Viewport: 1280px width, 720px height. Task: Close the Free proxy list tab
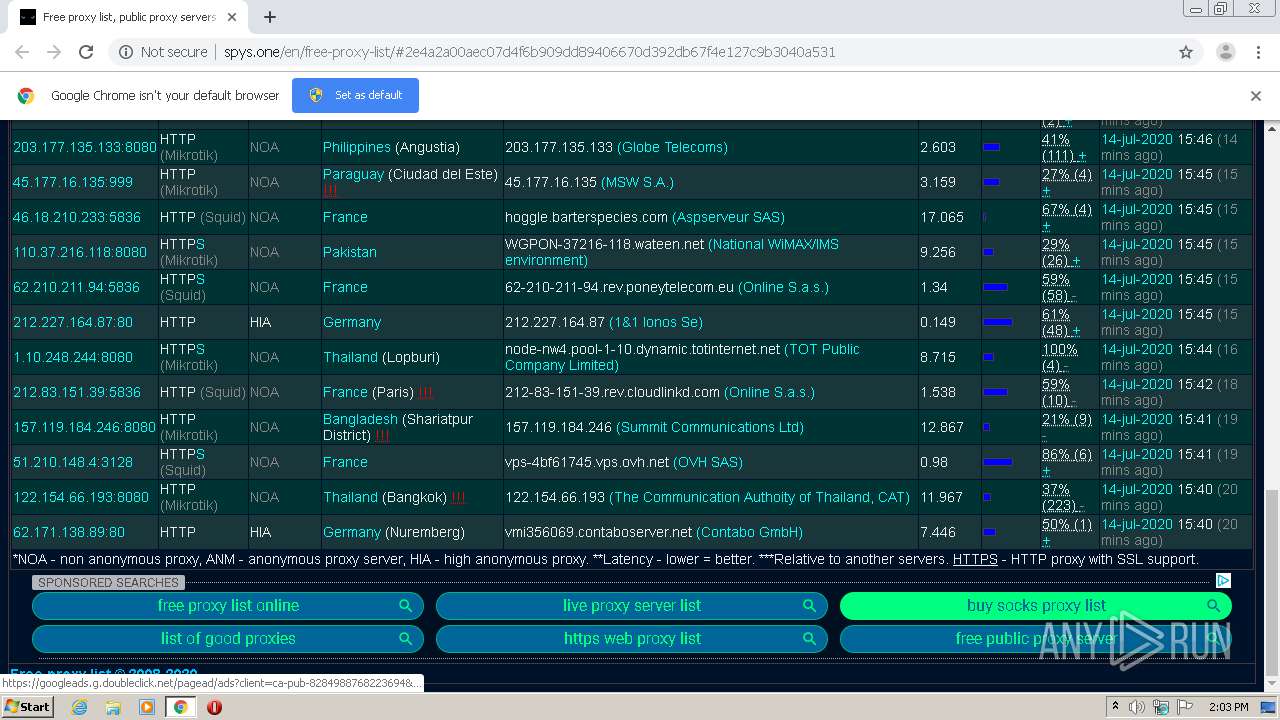click(x=232, y=17)
